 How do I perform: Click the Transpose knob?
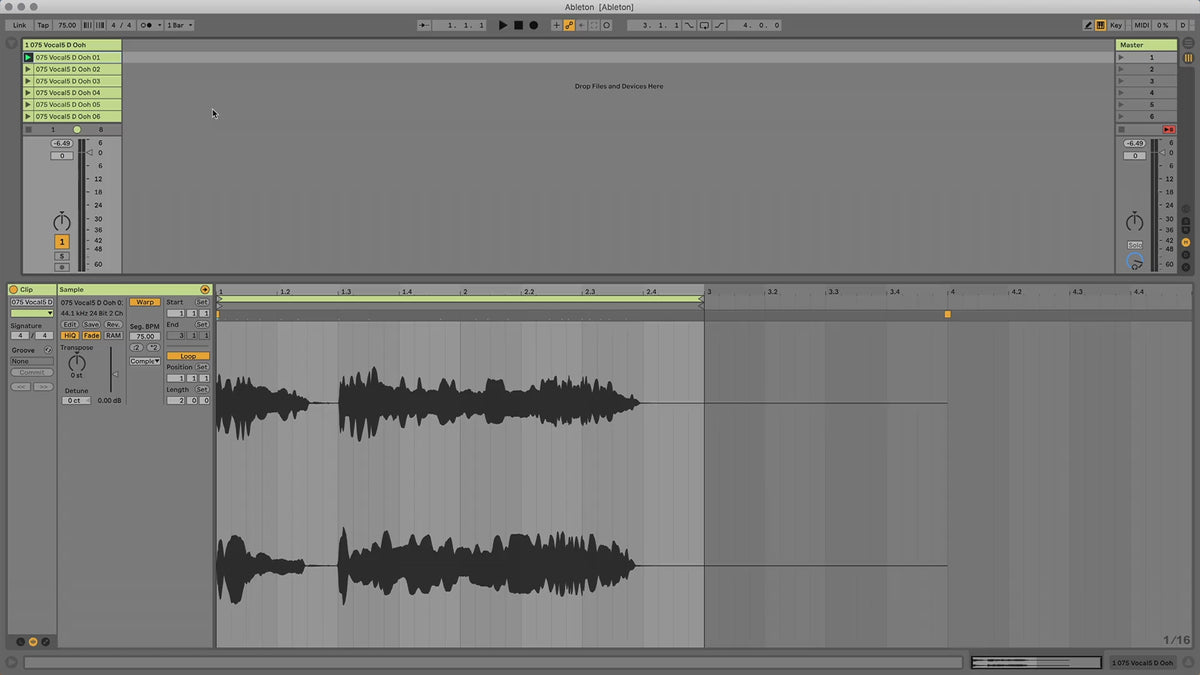click(76, 364)
